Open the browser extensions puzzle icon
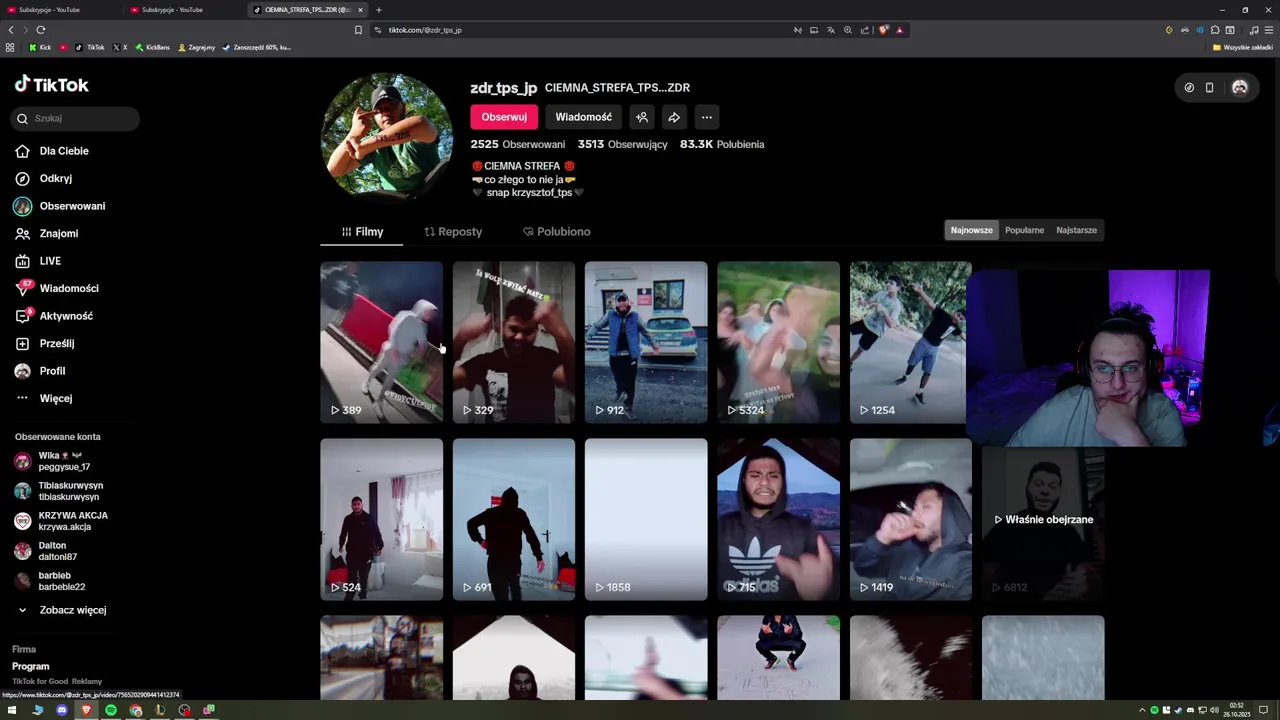Viewport: 1280px width, 720px height. (1215, 30)
